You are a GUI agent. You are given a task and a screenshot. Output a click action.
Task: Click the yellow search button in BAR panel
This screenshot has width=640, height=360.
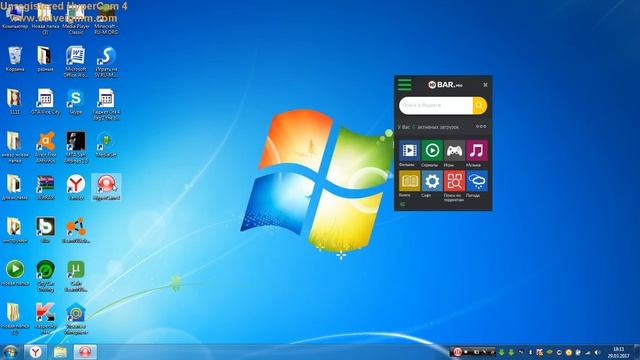click(480, 106)
